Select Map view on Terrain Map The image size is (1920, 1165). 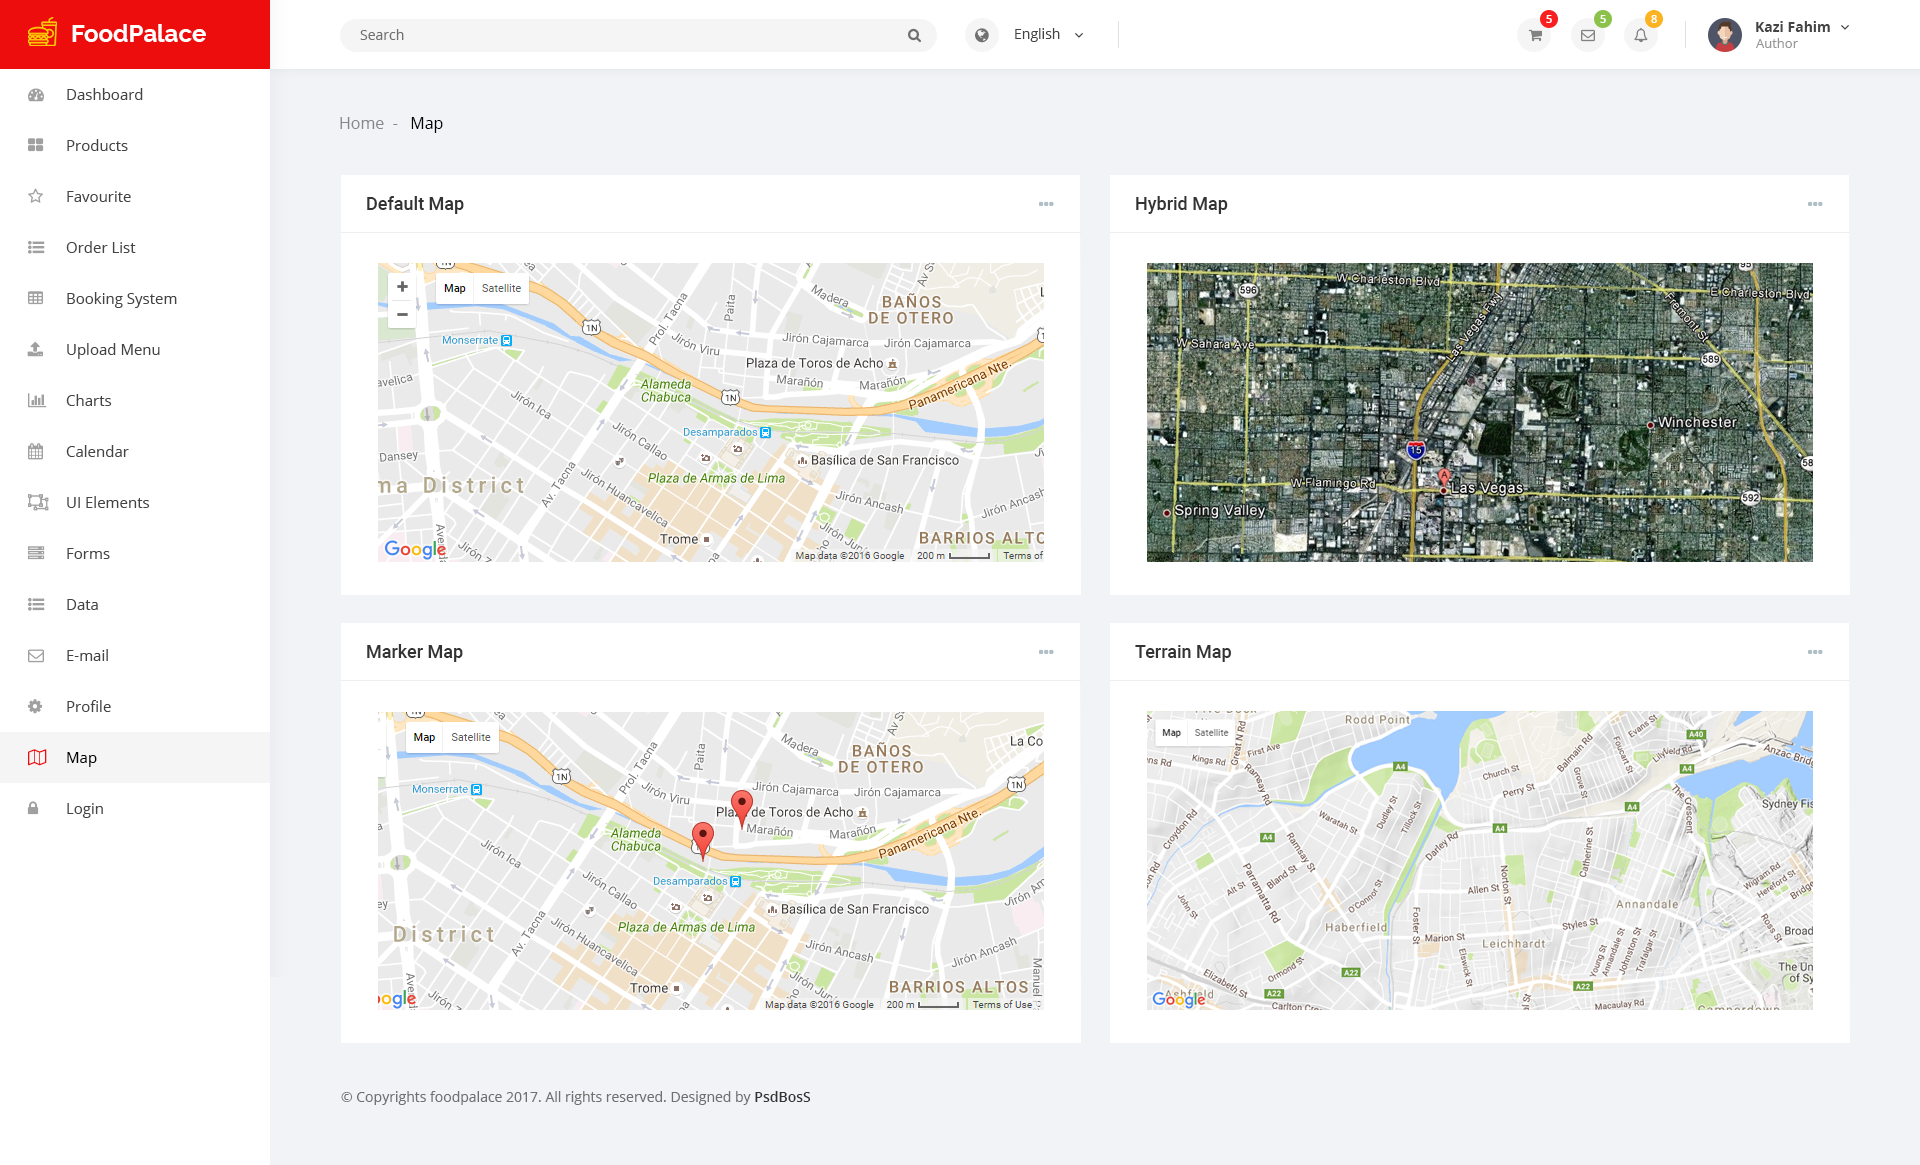(1171, 733)
